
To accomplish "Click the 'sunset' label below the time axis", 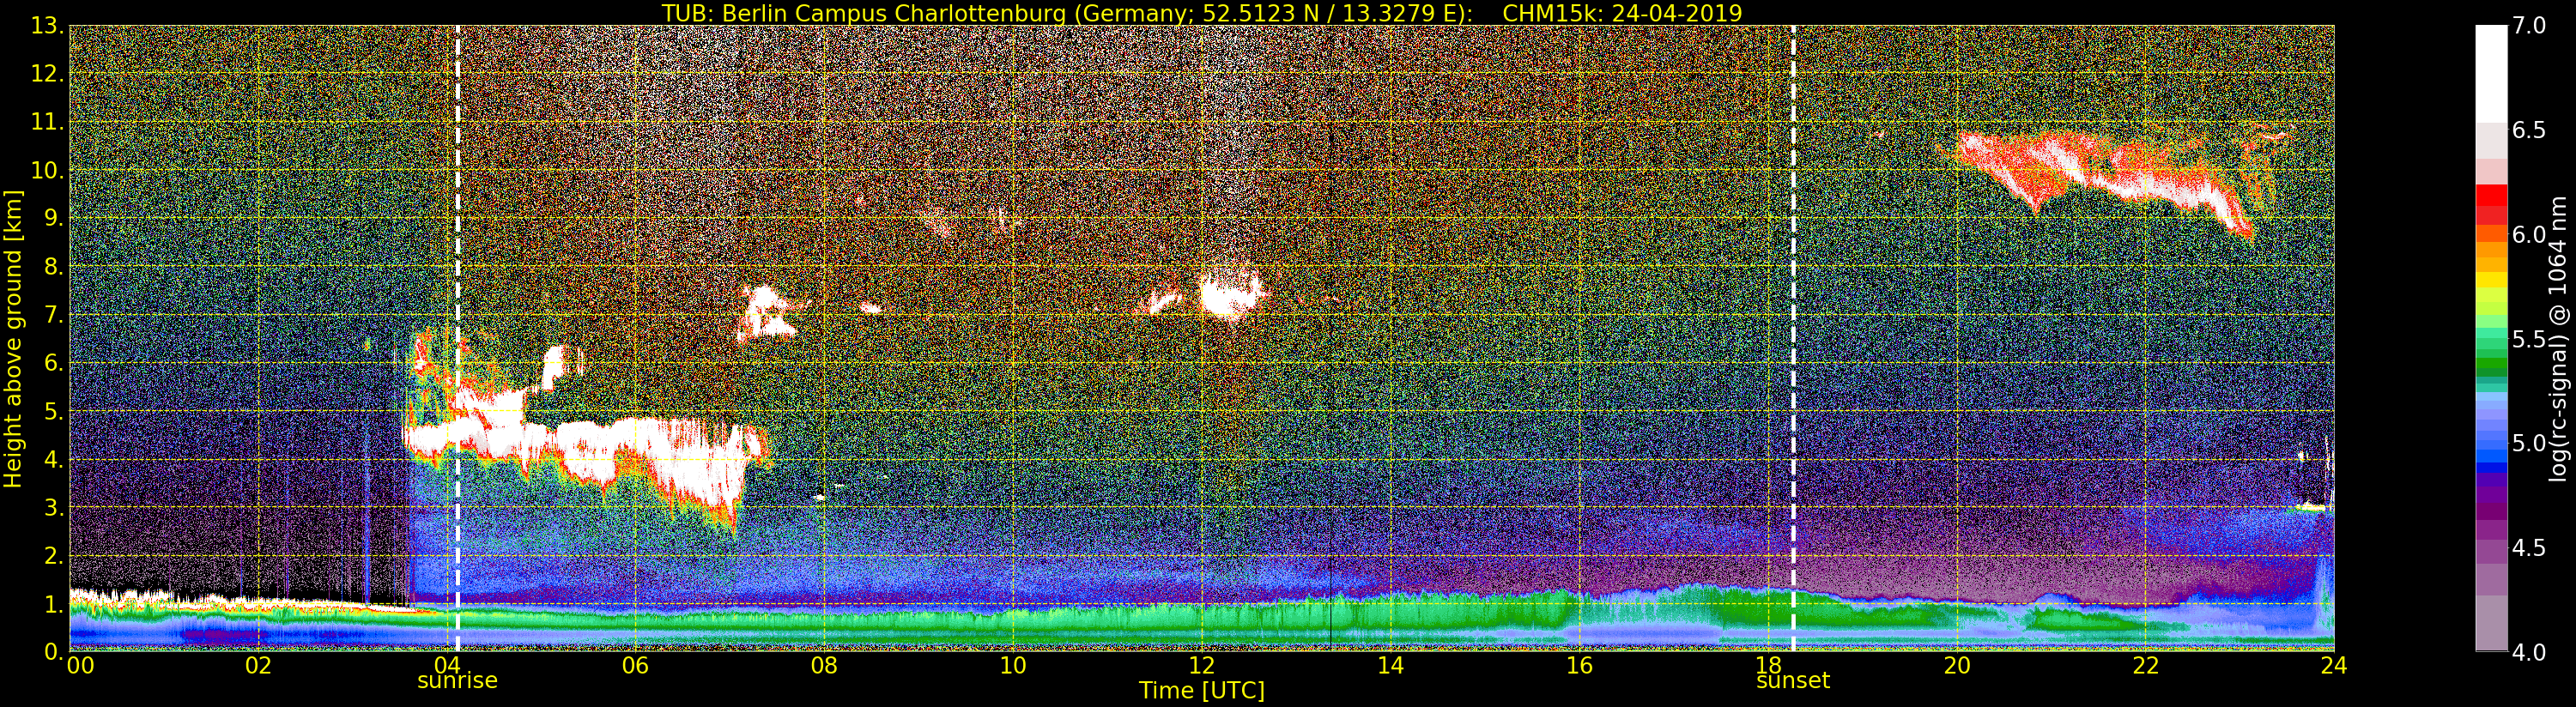I will (1793, 681).
